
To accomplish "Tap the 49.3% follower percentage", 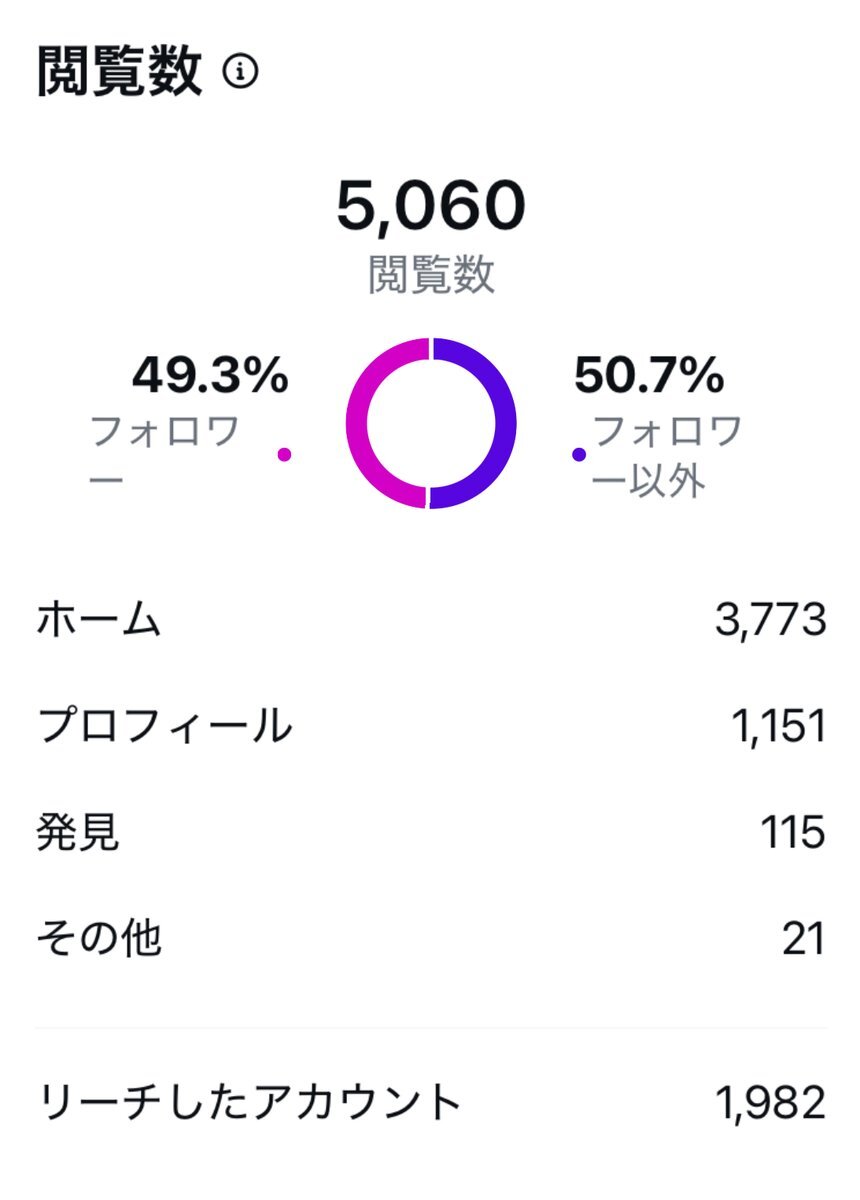I will (x=210, y=377).
